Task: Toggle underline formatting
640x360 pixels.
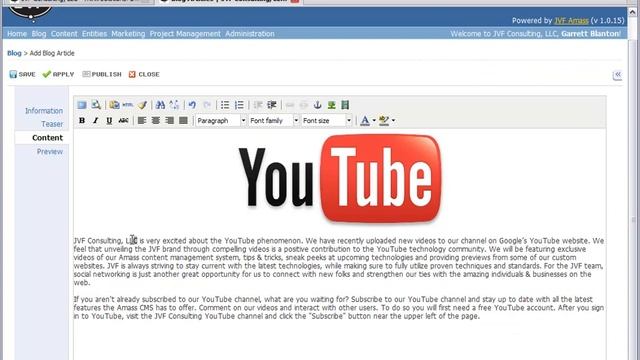Action: [x=109, y=120]
